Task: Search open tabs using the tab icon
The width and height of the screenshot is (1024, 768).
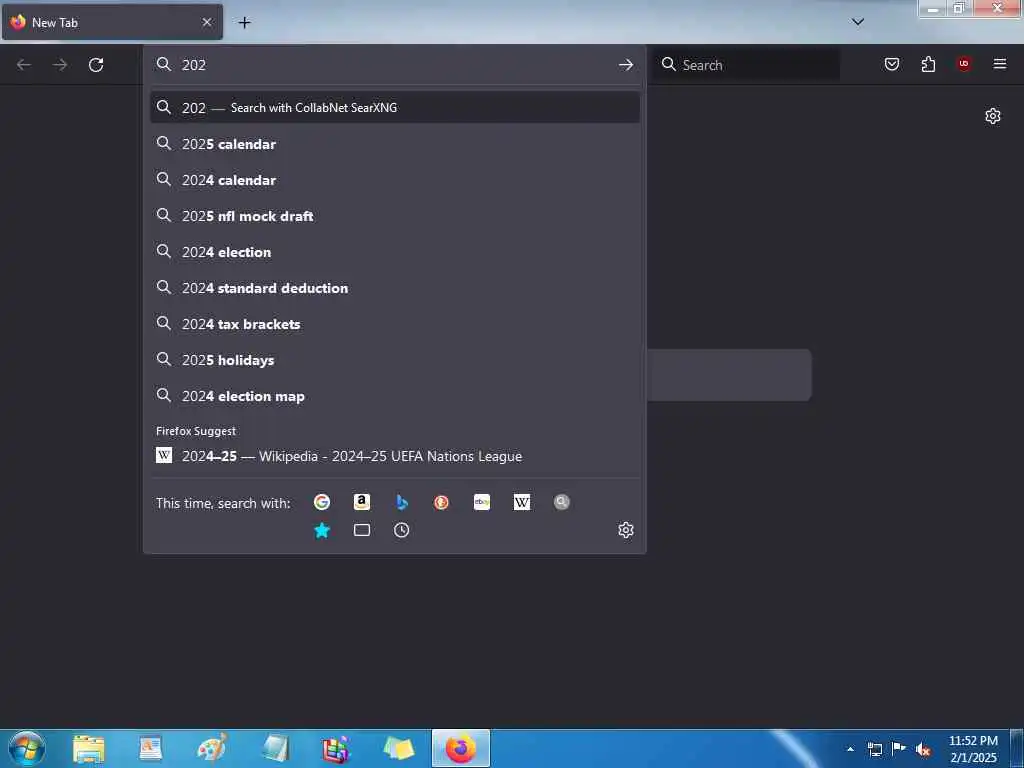Action: [362, 530]
